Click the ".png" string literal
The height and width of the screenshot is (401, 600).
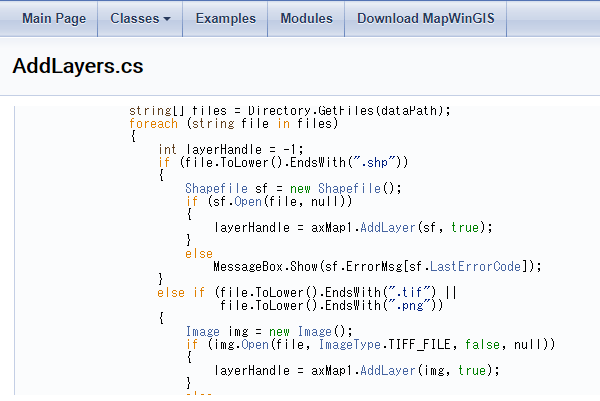pyautogui.click(x=409, y=306)
